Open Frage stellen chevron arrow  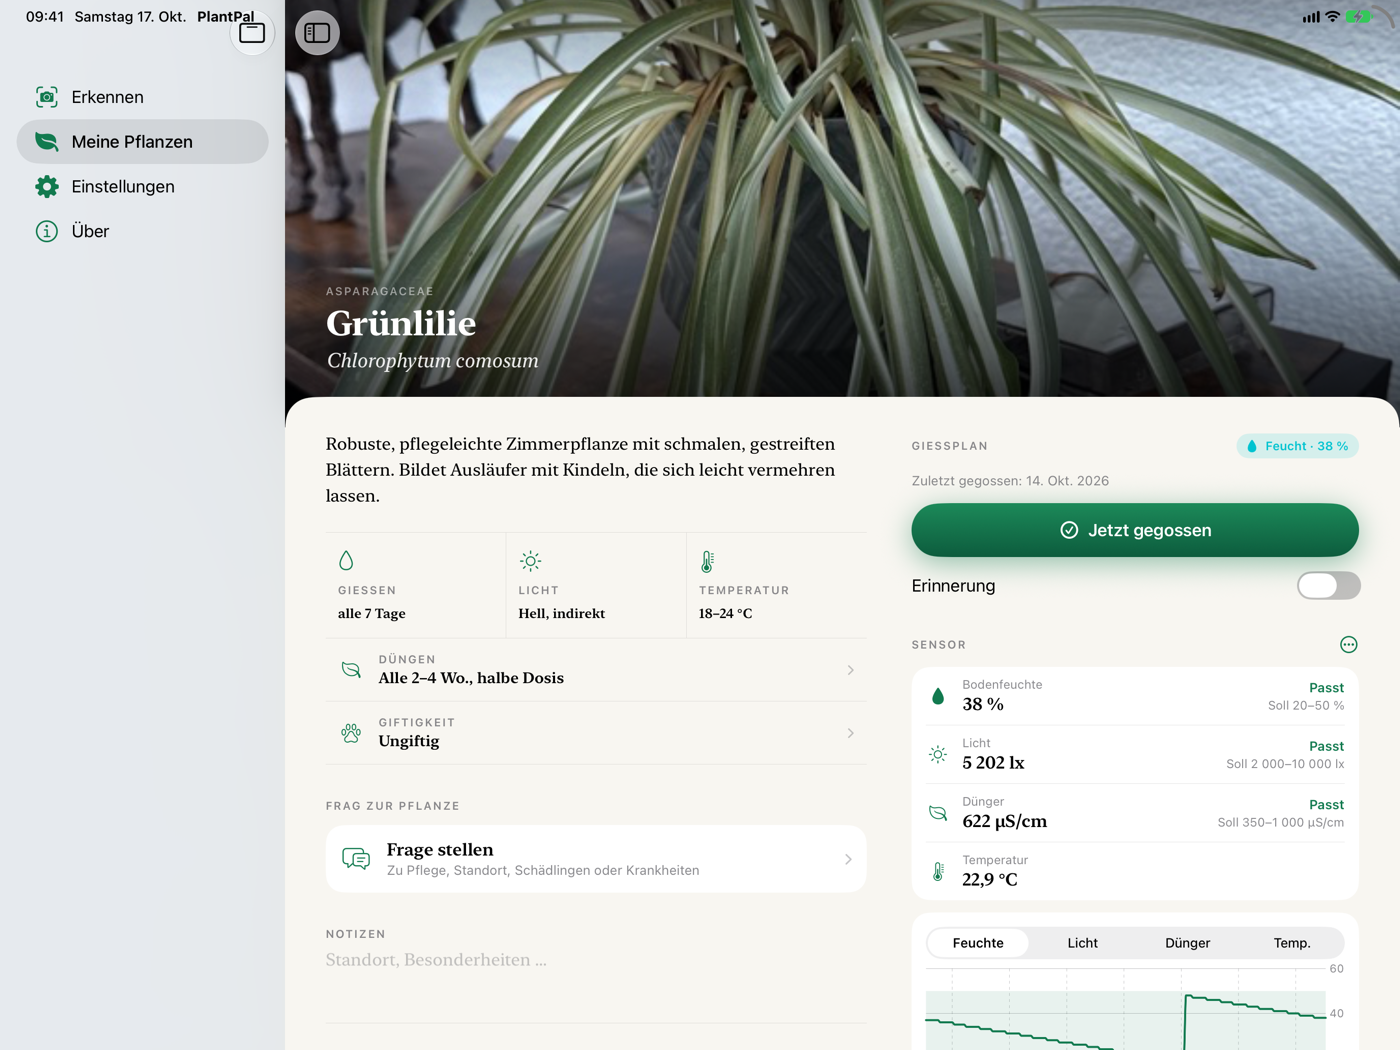click(848, 859)
